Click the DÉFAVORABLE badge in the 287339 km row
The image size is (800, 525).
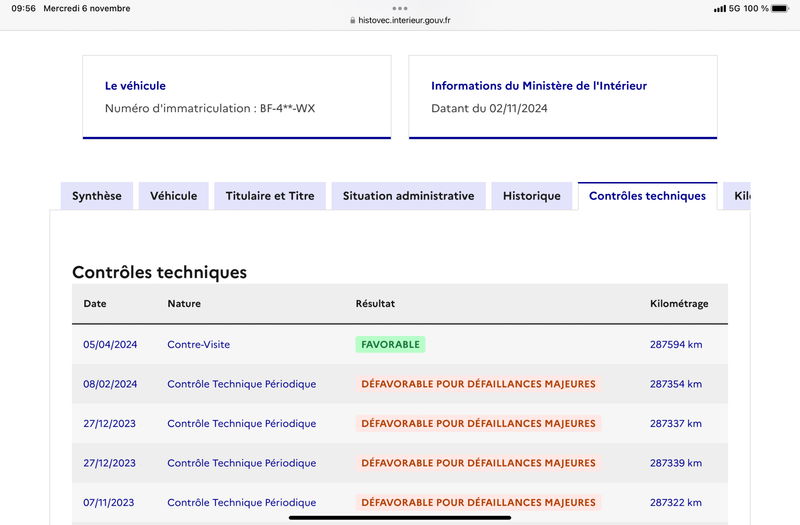479,463
